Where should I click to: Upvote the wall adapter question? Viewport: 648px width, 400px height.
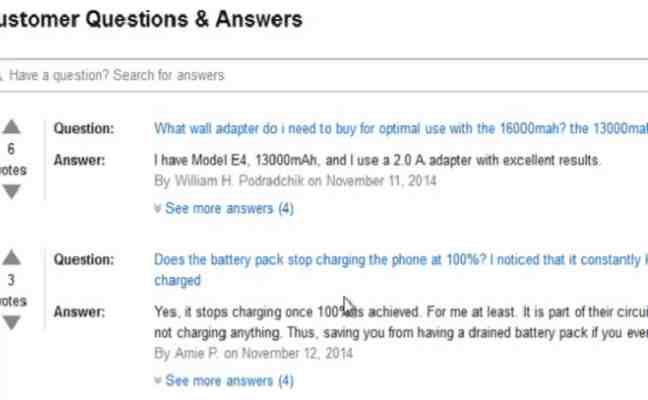click(x=11, y=128)
